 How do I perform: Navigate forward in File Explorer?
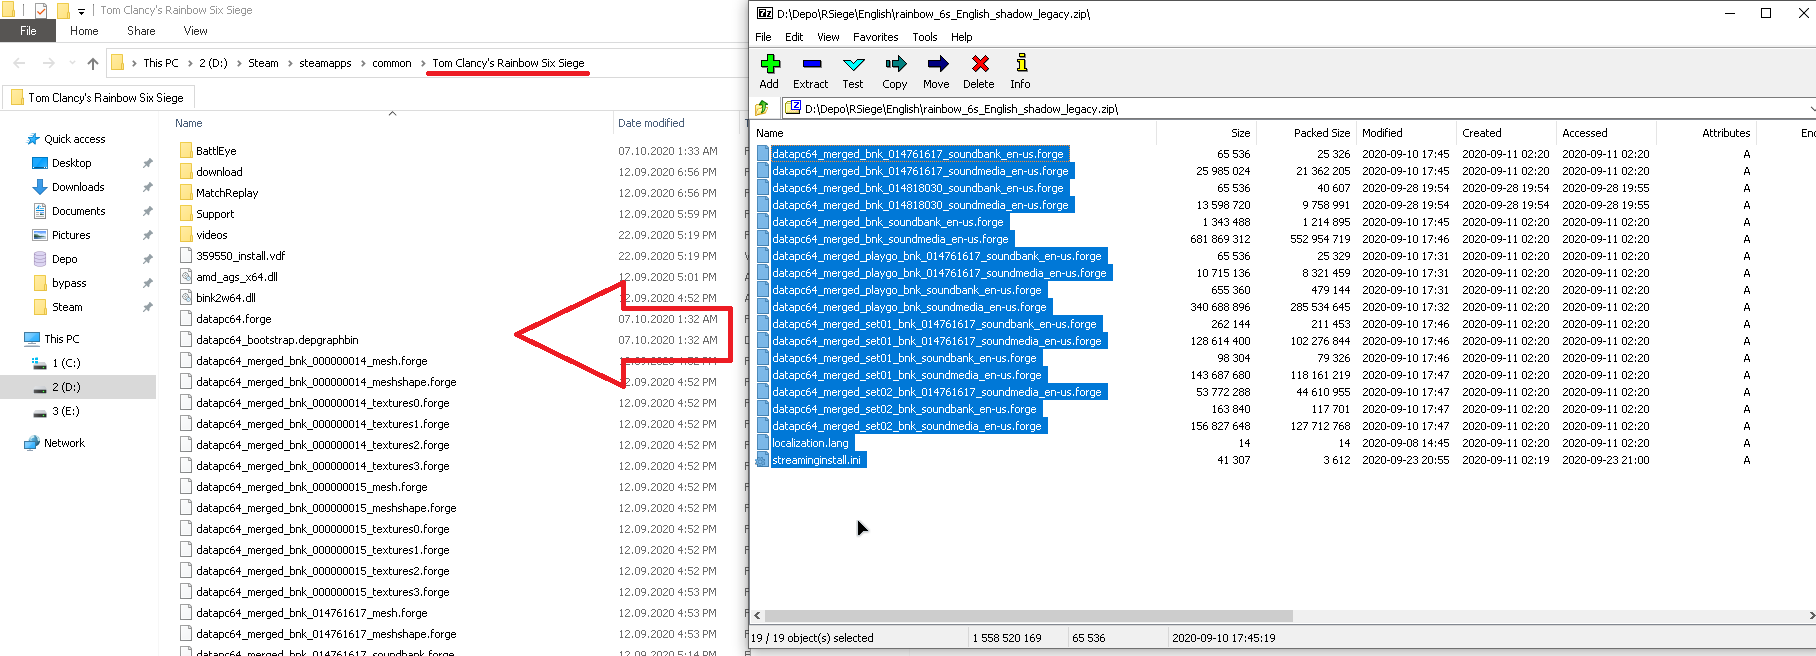click(48, 63)
